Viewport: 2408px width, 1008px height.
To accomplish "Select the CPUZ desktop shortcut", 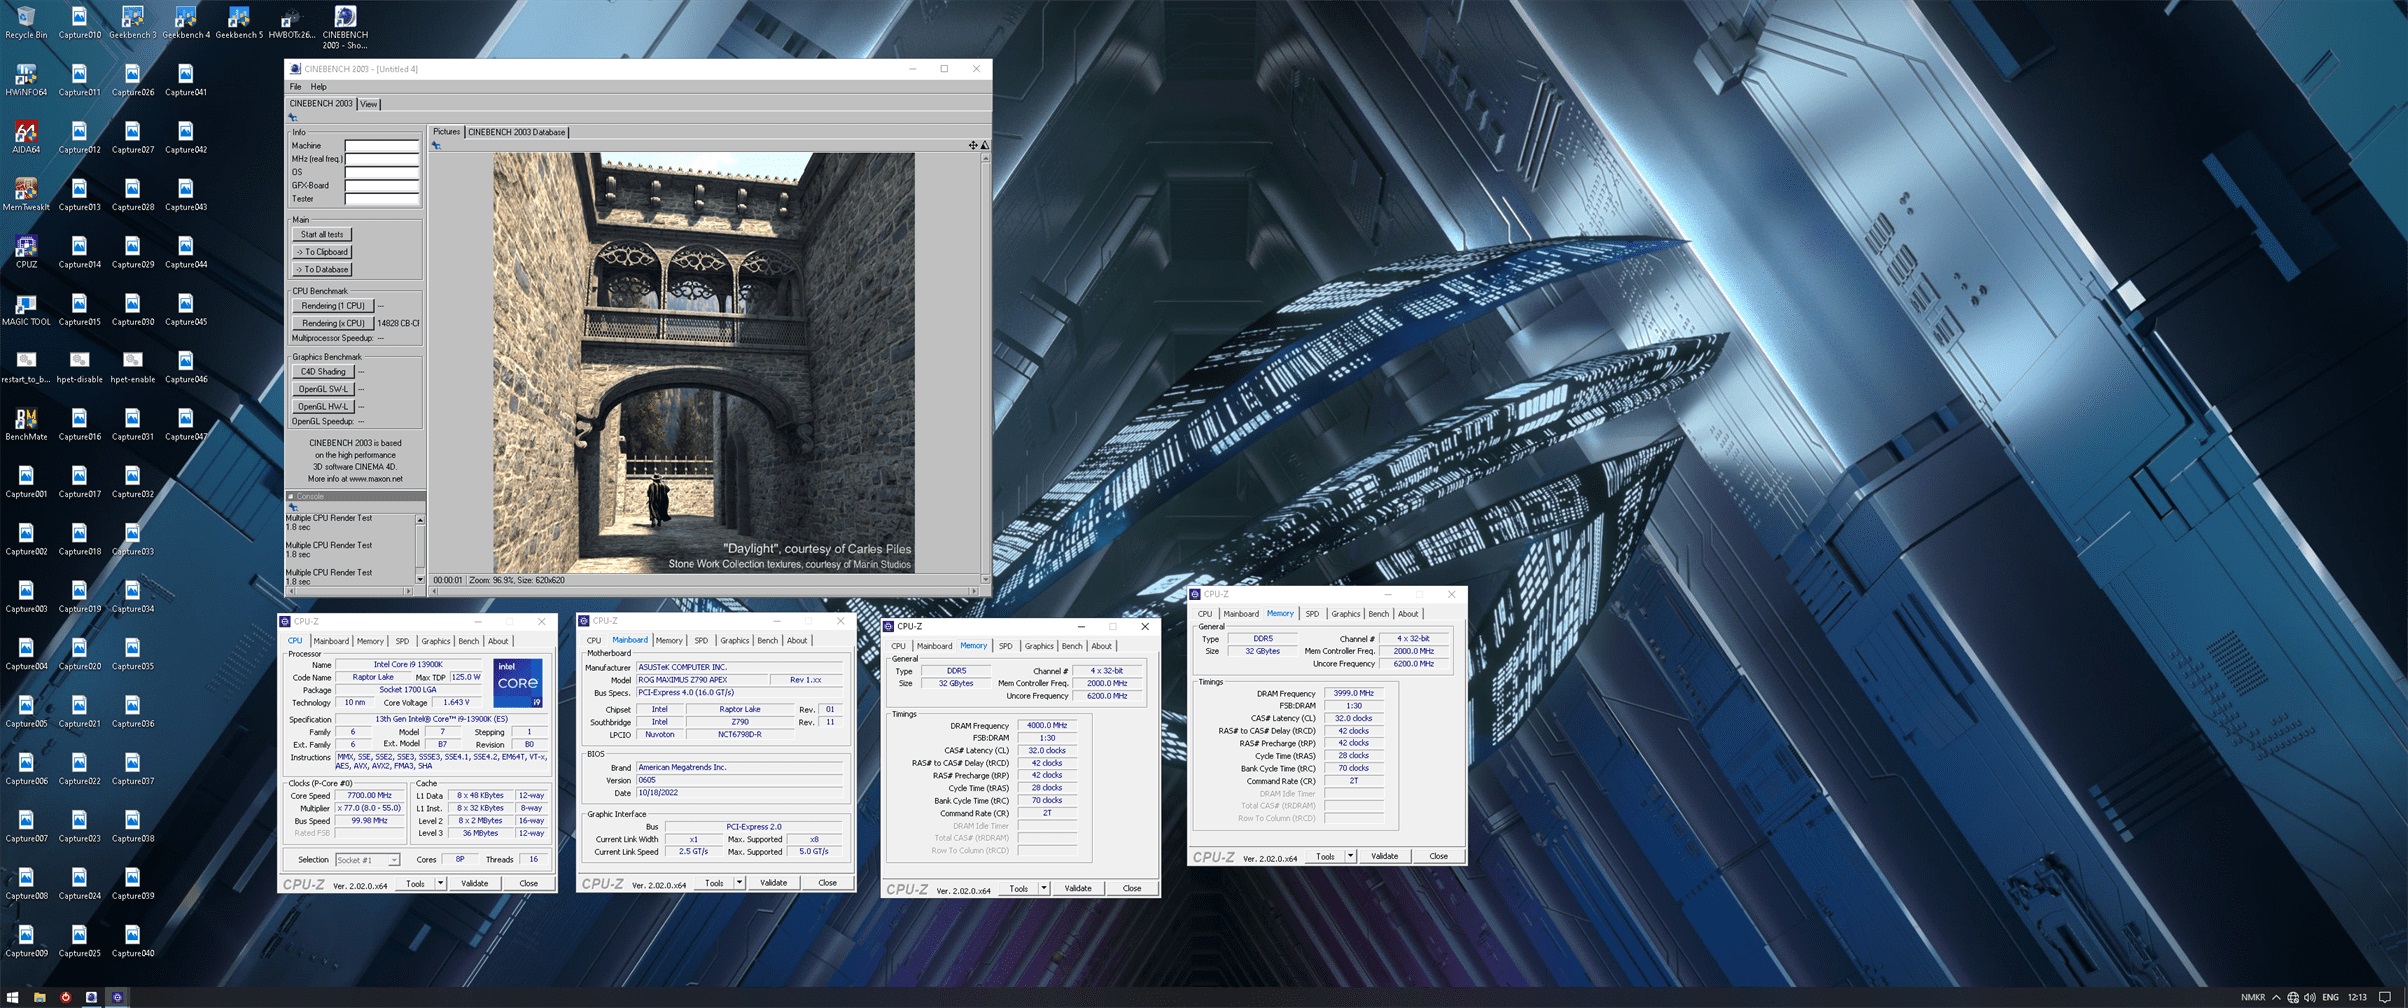I will point(26,251).
